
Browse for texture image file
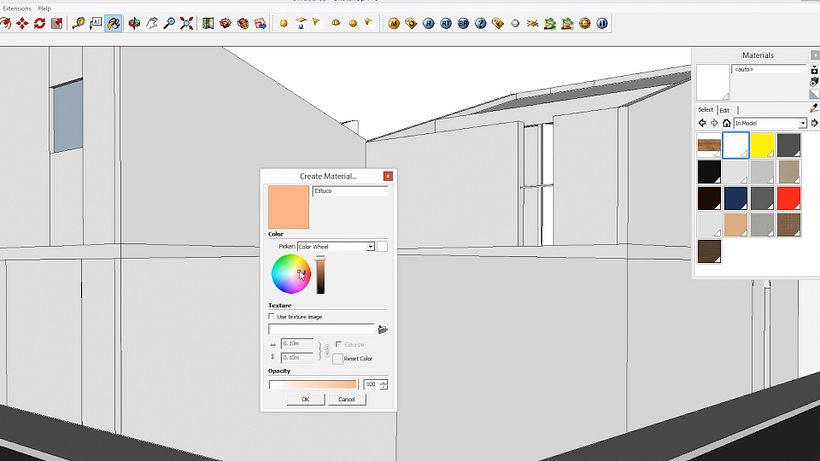(x=382, y=329)
